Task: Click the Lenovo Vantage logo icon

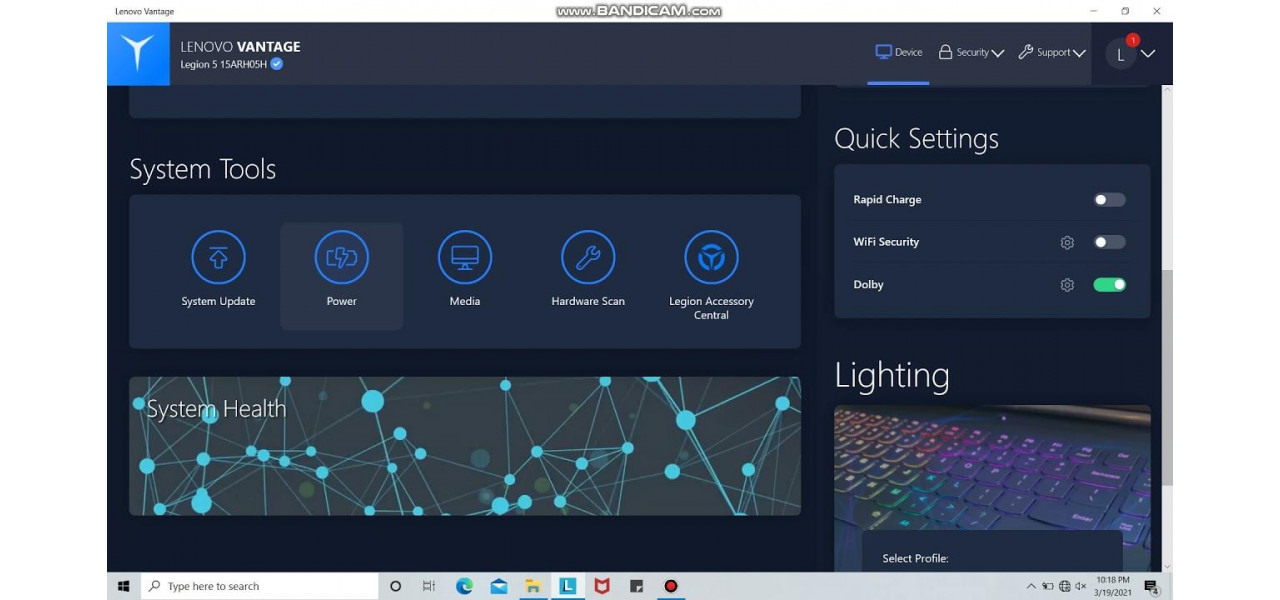Action: (138, 54)
